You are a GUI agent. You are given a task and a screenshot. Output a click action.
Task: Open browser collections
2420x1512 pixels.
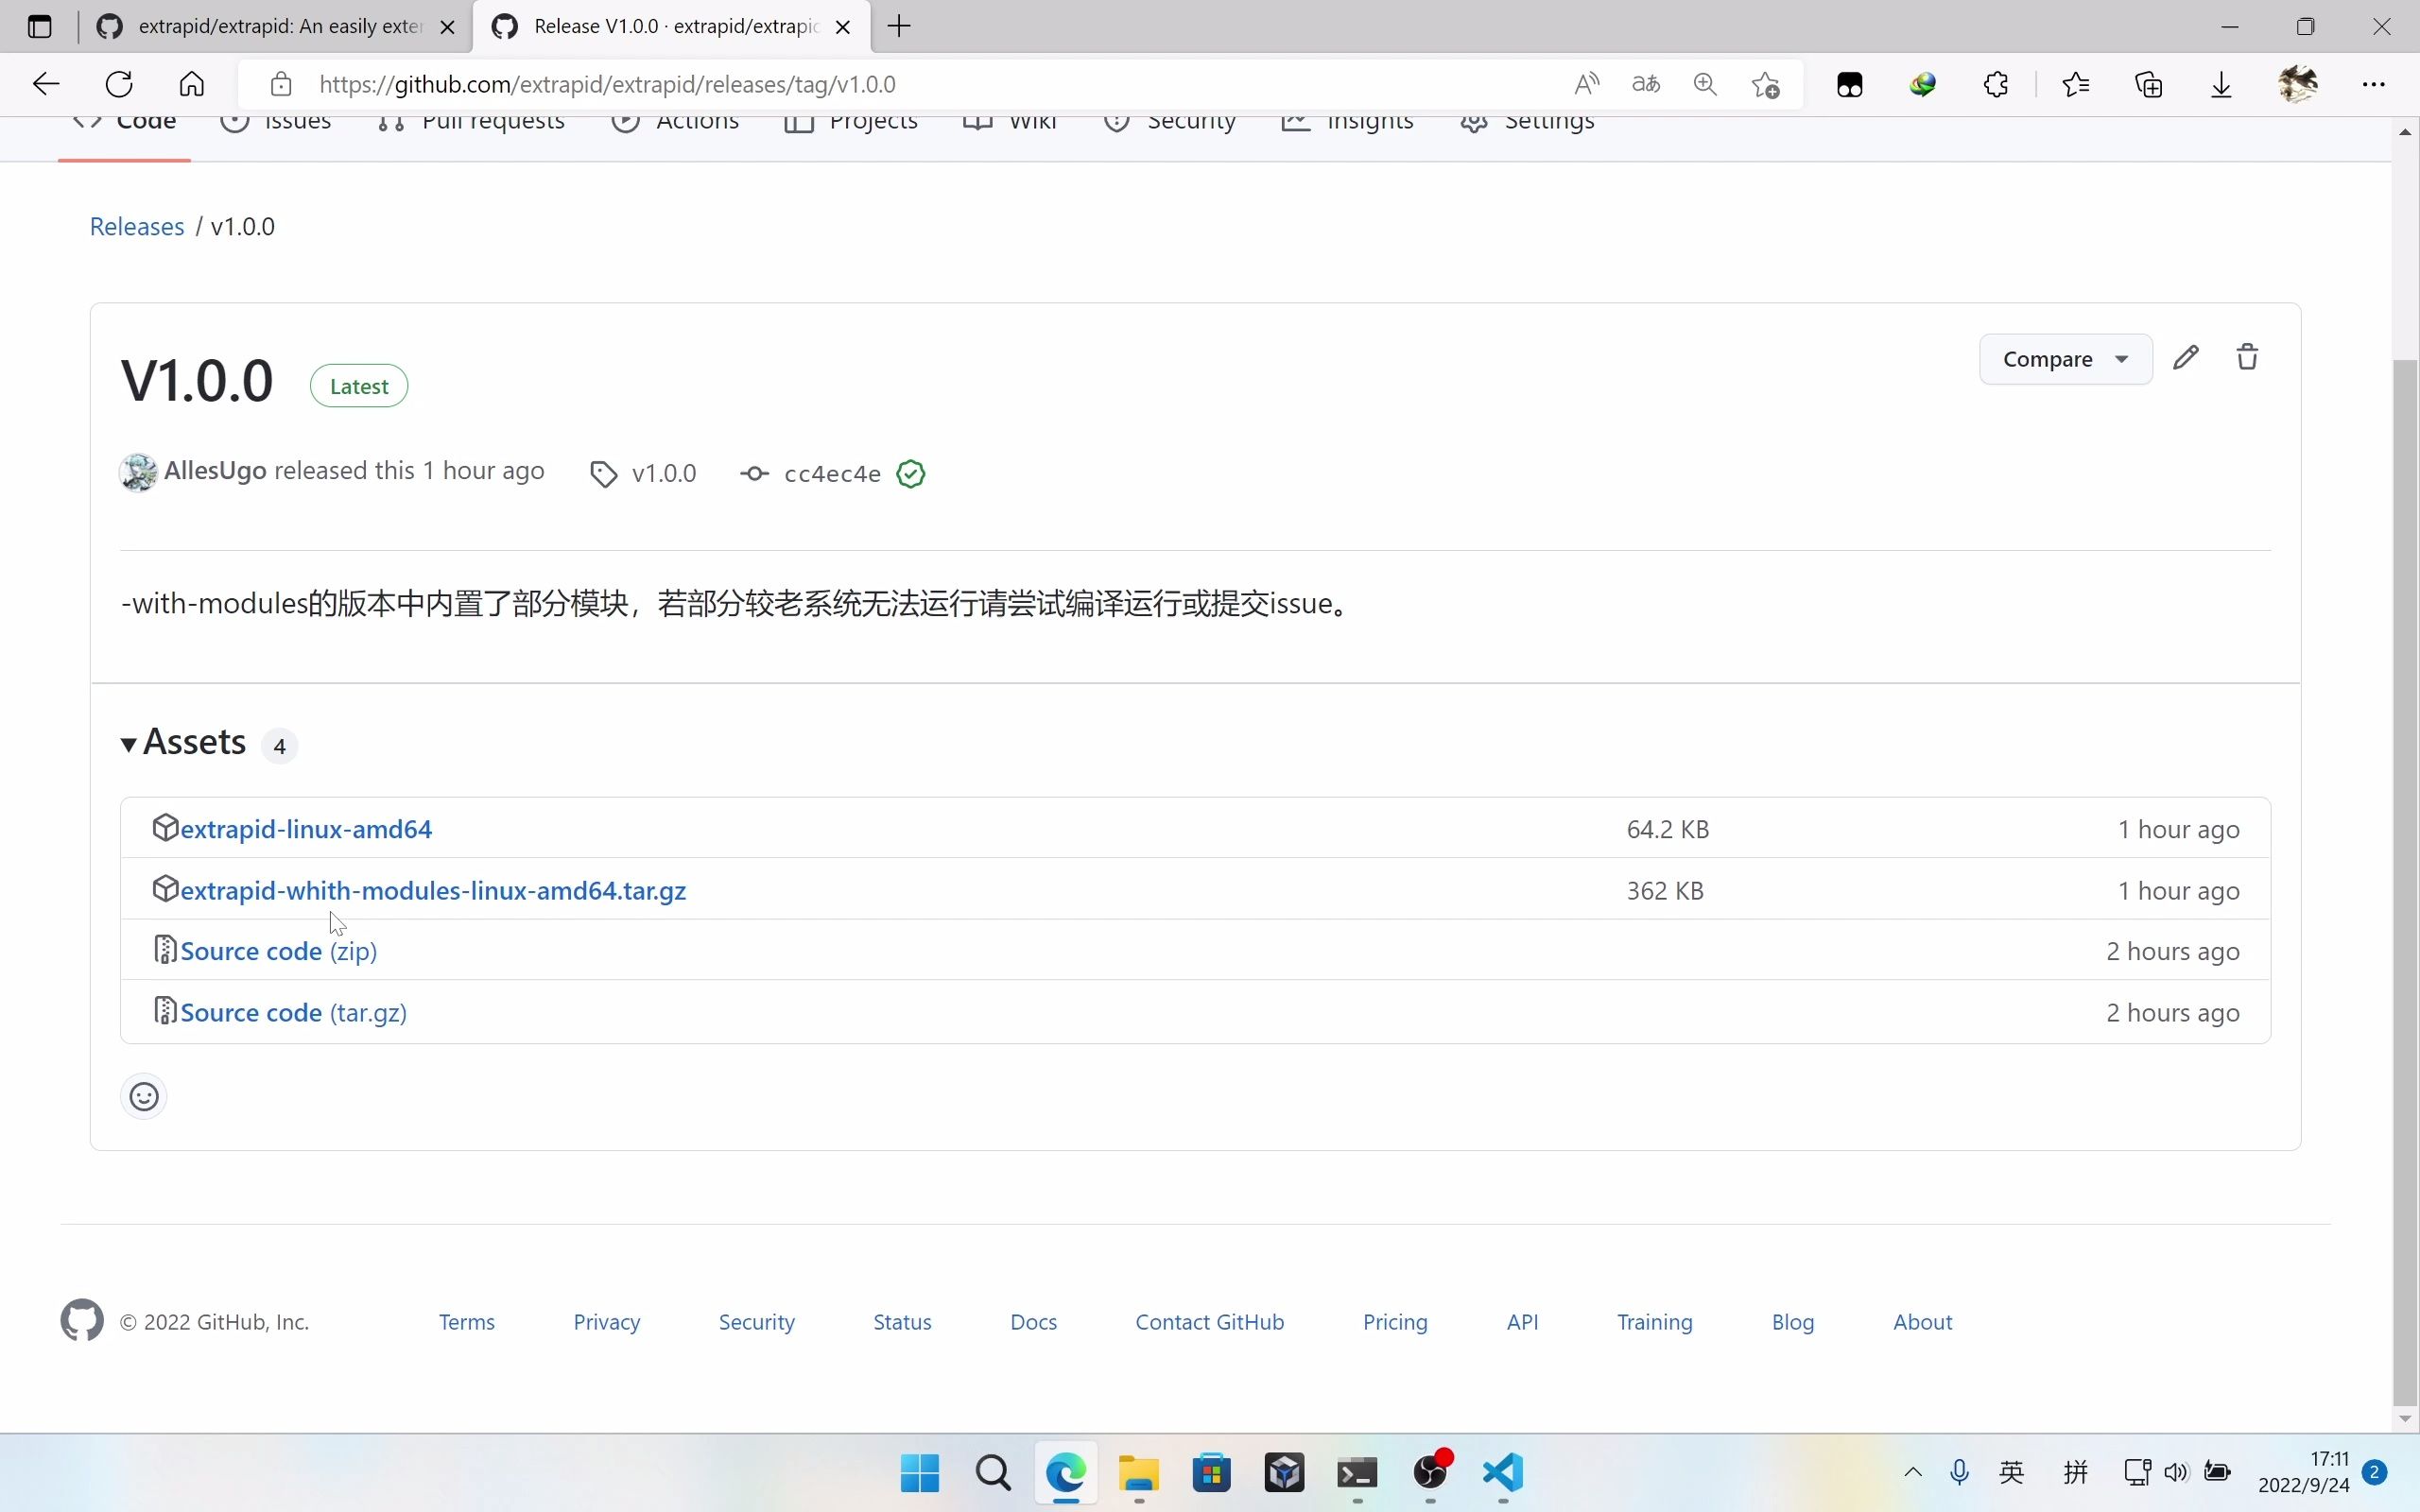pyautogui.click(x=2149, y=84)
